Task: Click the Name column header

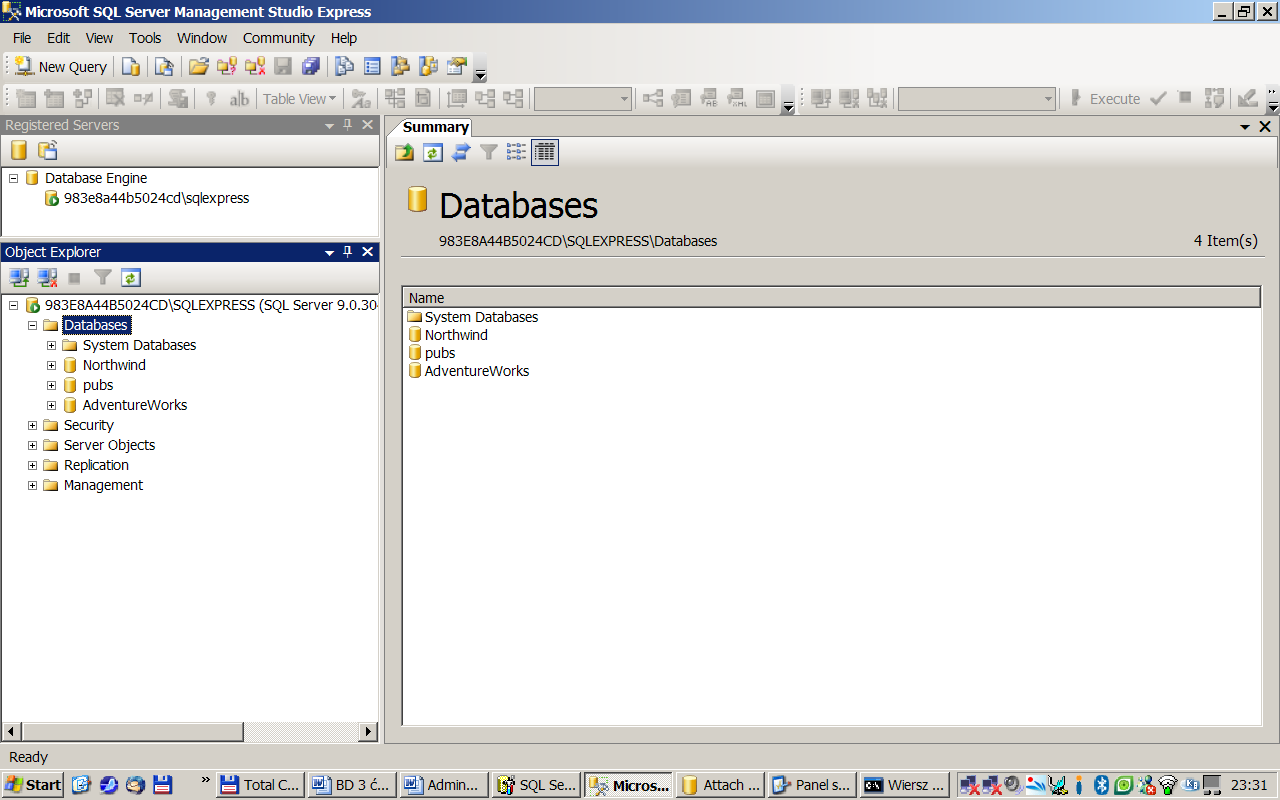Action: 832,298
